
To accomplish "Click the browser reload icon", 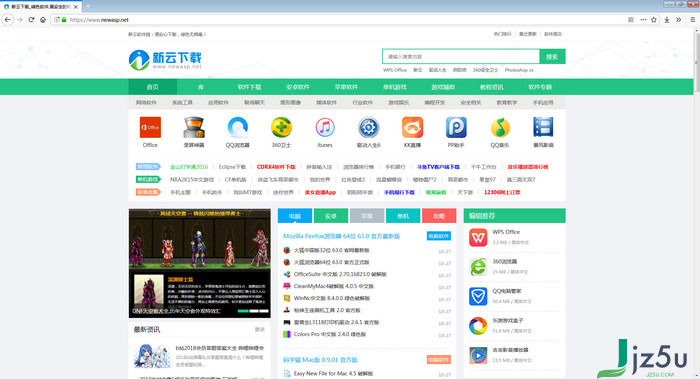I will pyautogui.click(x=31, y=20).
